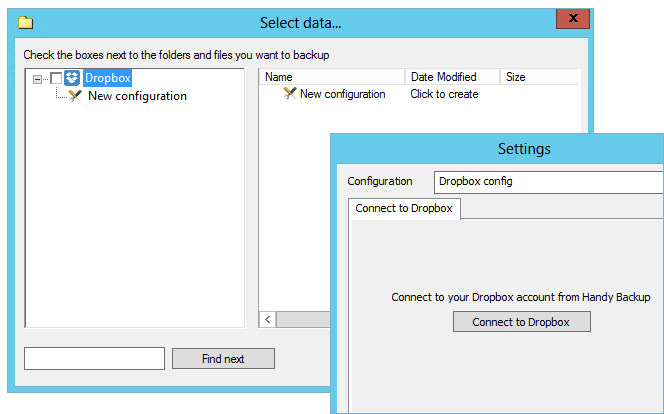Select Dropbox item in folder tree
664x414 pixels.
point(108,78)
